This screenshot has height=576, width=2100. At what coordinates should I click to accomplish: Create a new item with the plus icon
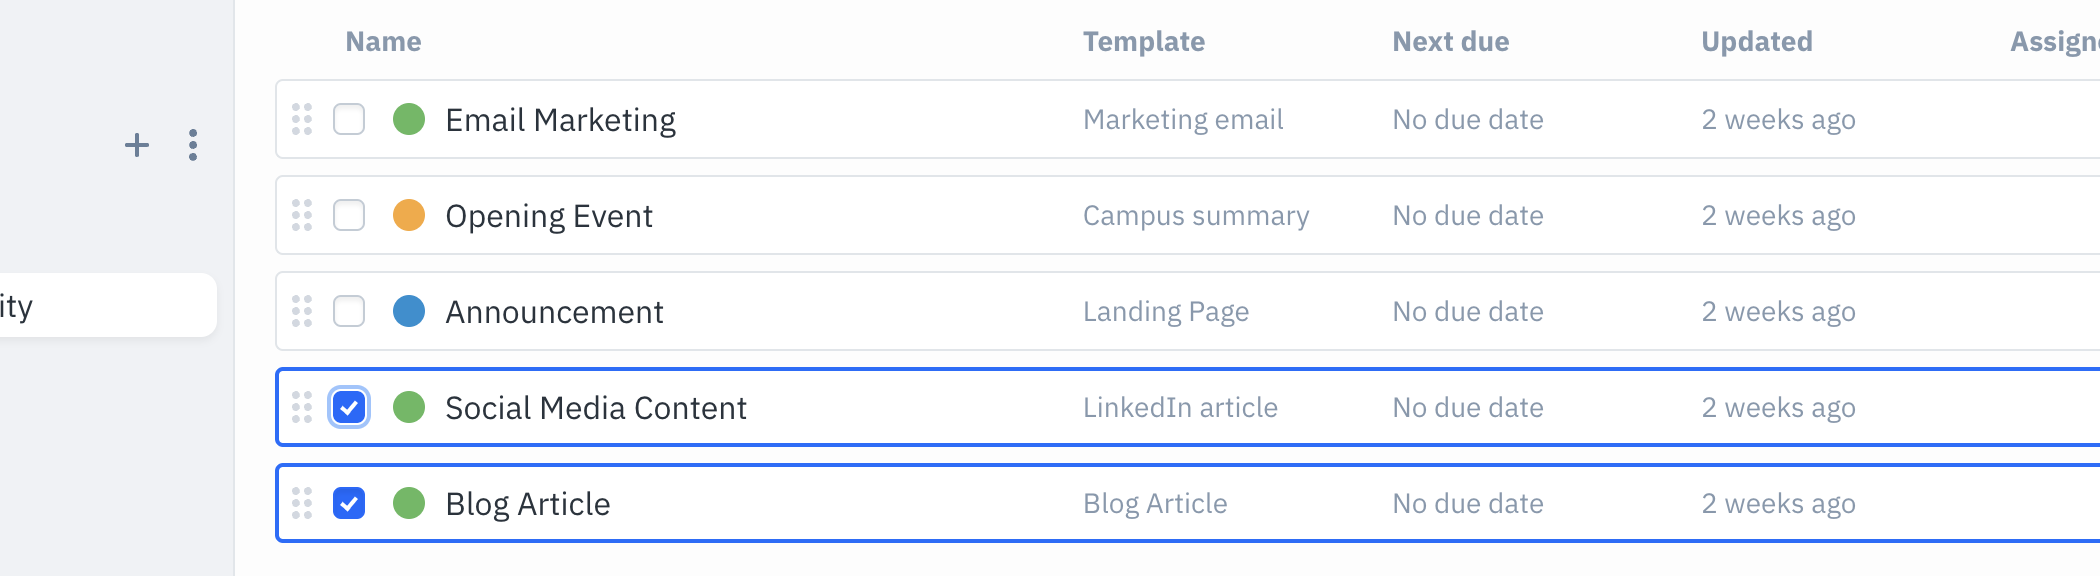136,145
